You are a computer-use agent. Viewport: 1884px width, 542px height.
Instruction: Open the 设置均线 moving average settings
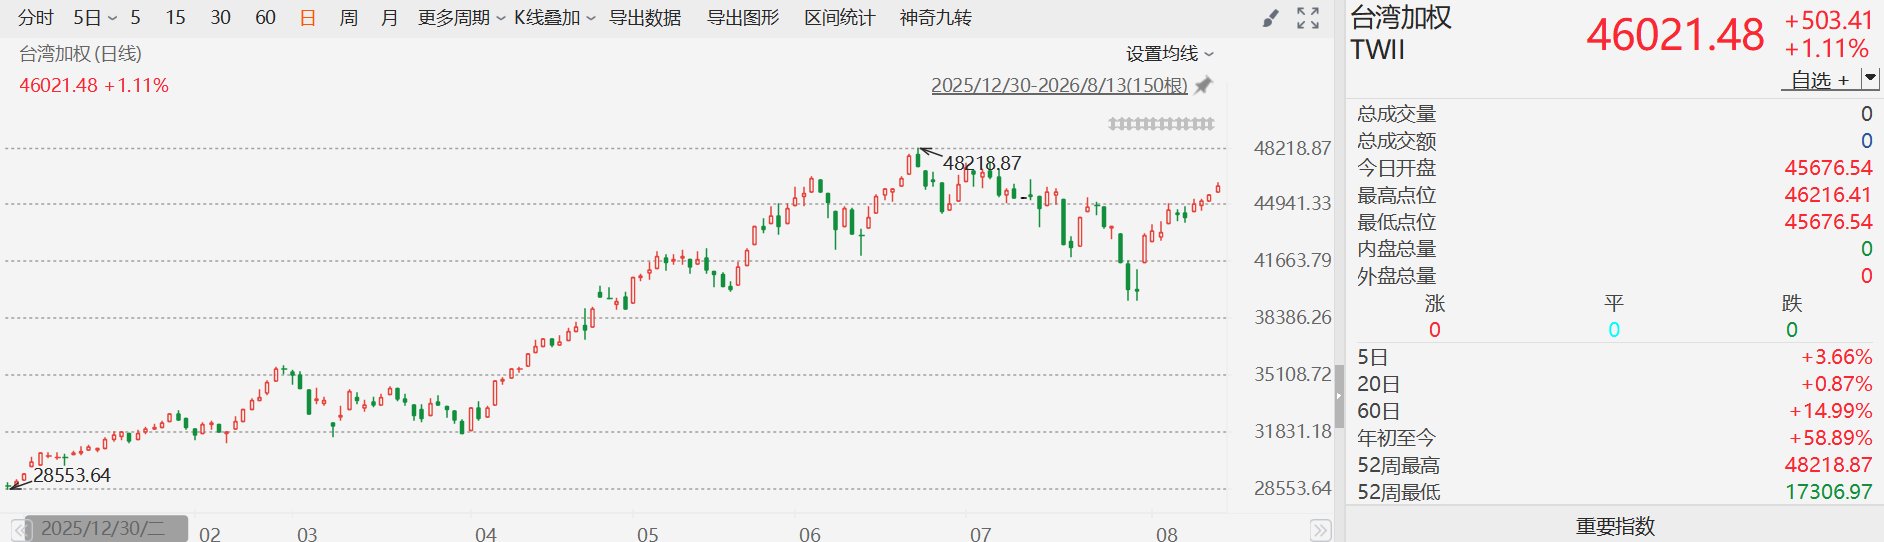click(x=1169, y=54)
